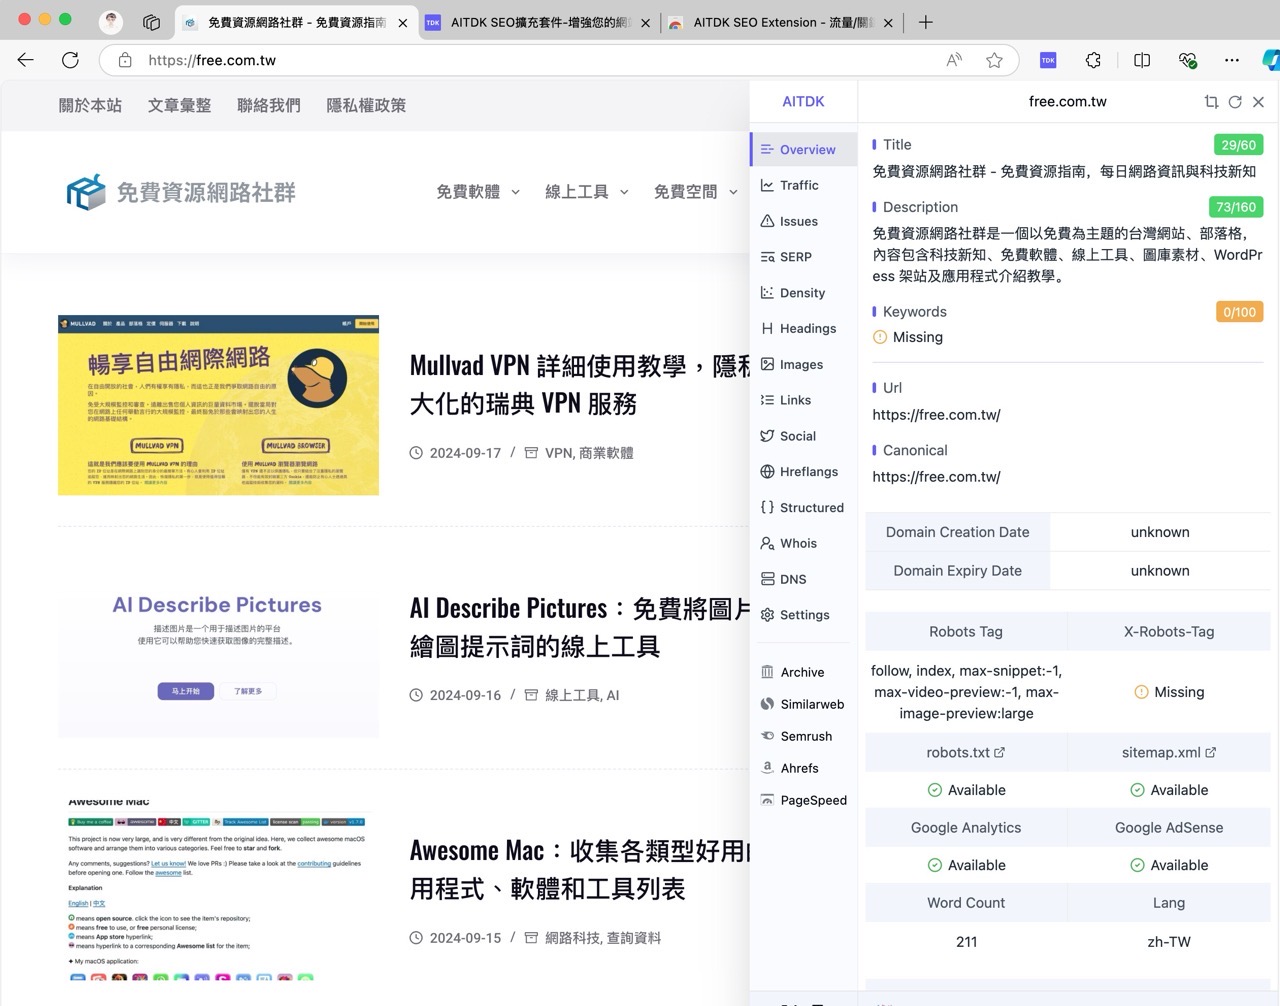Click the Archive icon
The image size is (1280, 1006).
[x=767, y=672]
